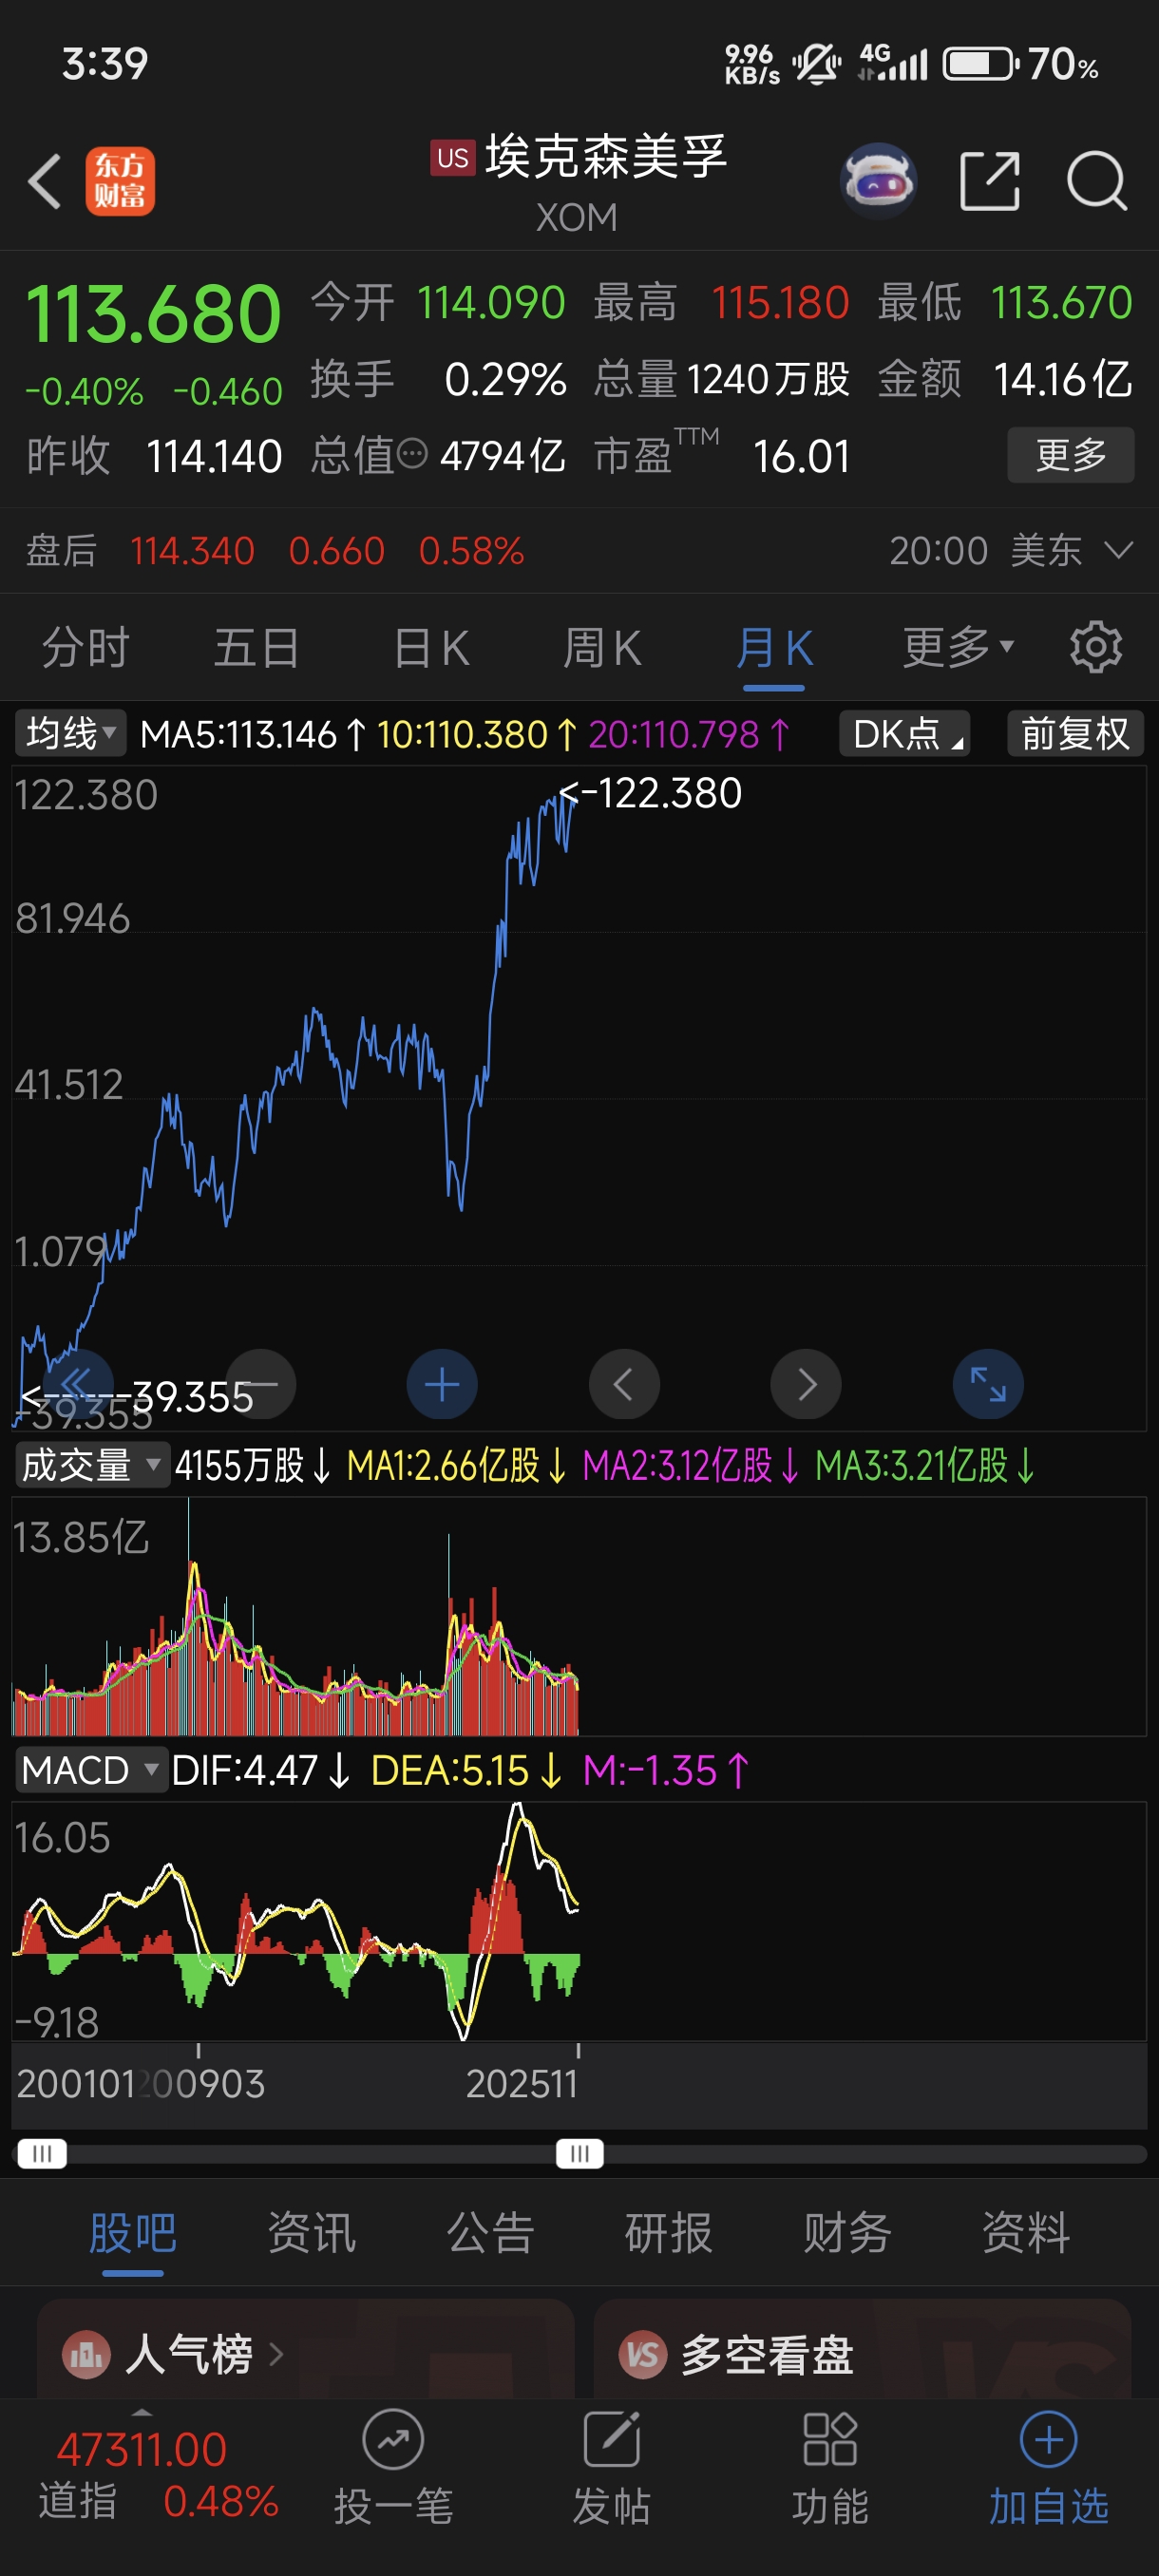Viewport: 1159px width, 2576px height.
Task: Open 均线 indicator dropdown
Action: coord(71,733)
